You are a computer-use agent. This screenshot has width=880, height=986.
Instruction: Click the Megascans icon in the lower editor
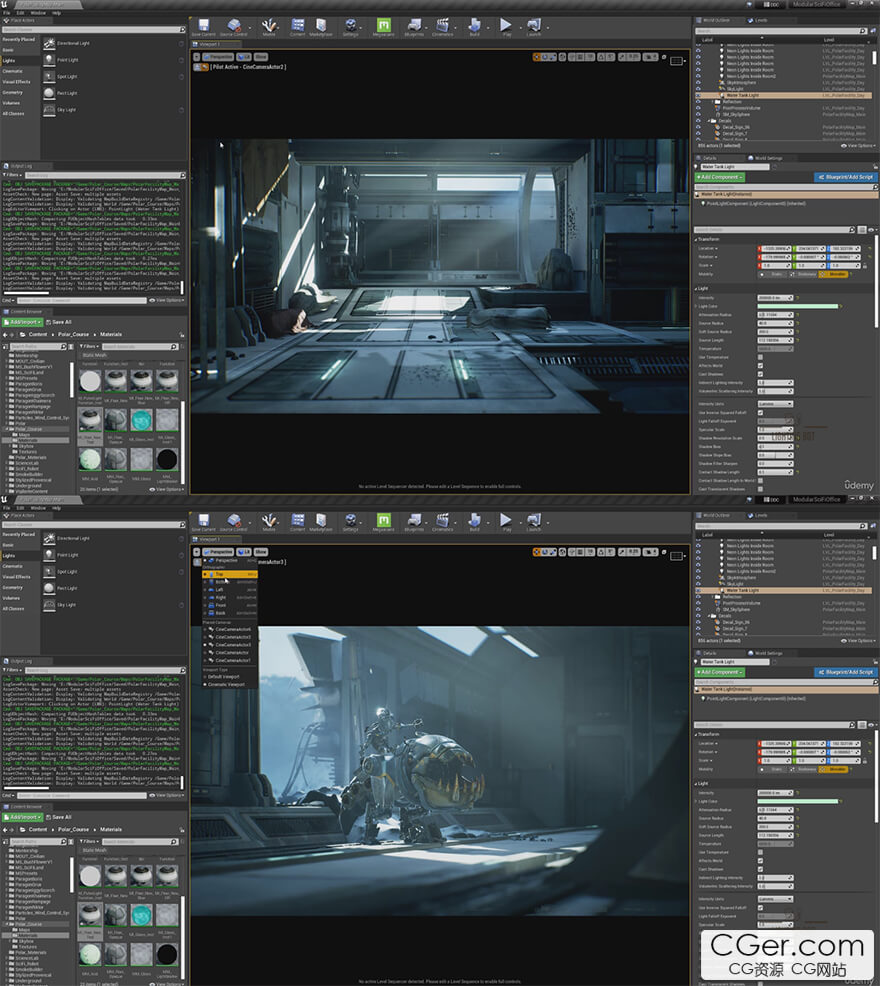pyautogui.click(x=383, y=521)
